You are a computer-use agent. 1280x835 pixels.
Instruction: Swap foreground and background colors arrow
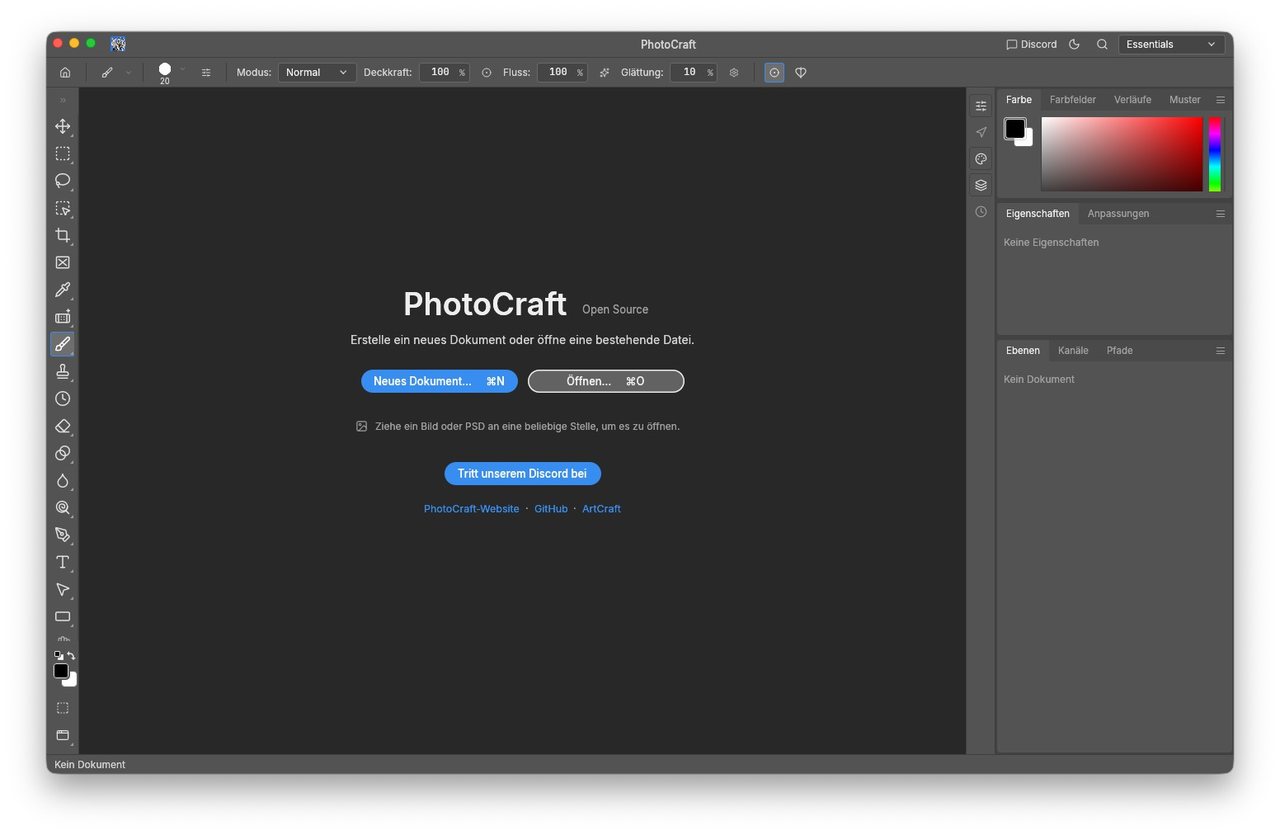pos(71,656)
